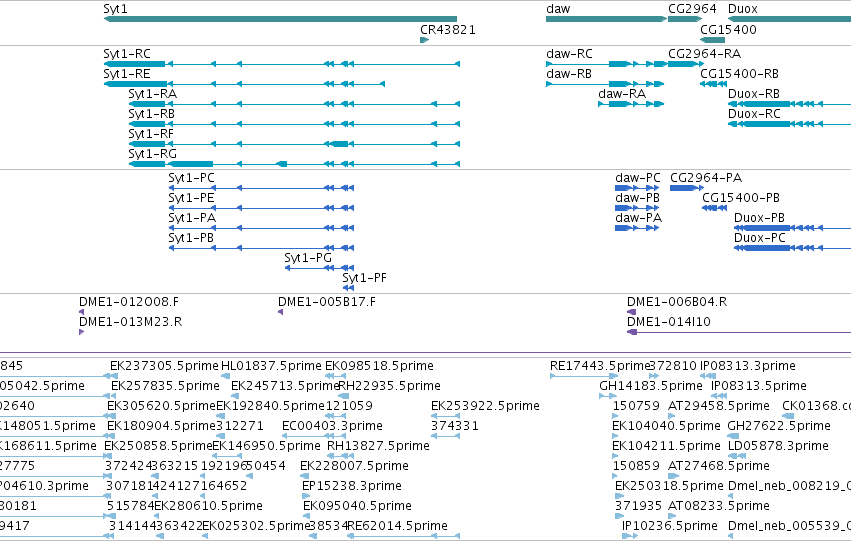Select feature DME1-012O08.F

click(x=81, y=312)
